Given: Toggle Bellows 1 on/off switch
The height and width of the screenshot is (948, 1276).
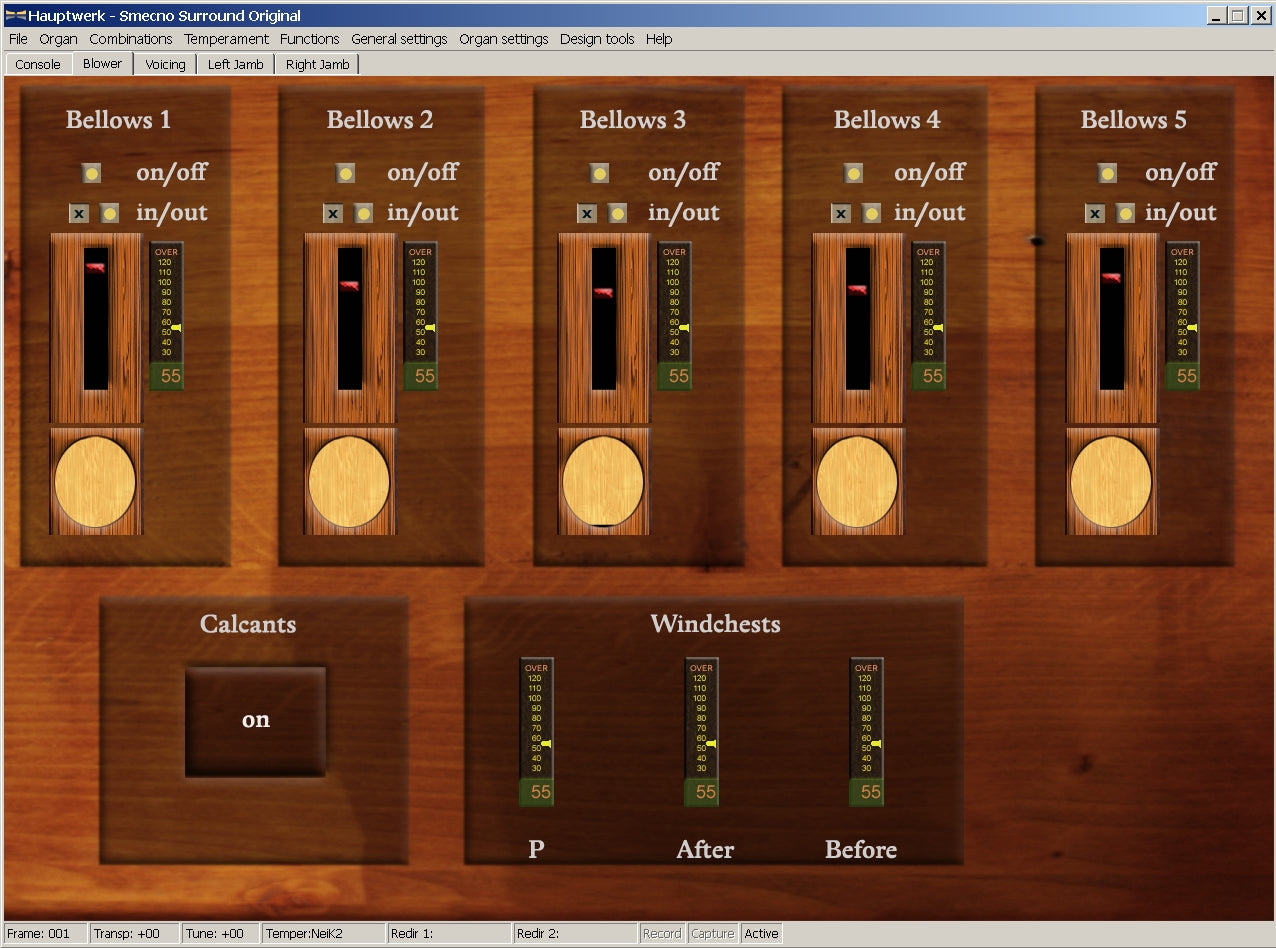Looking at the screenshot, I should [91, 173].
